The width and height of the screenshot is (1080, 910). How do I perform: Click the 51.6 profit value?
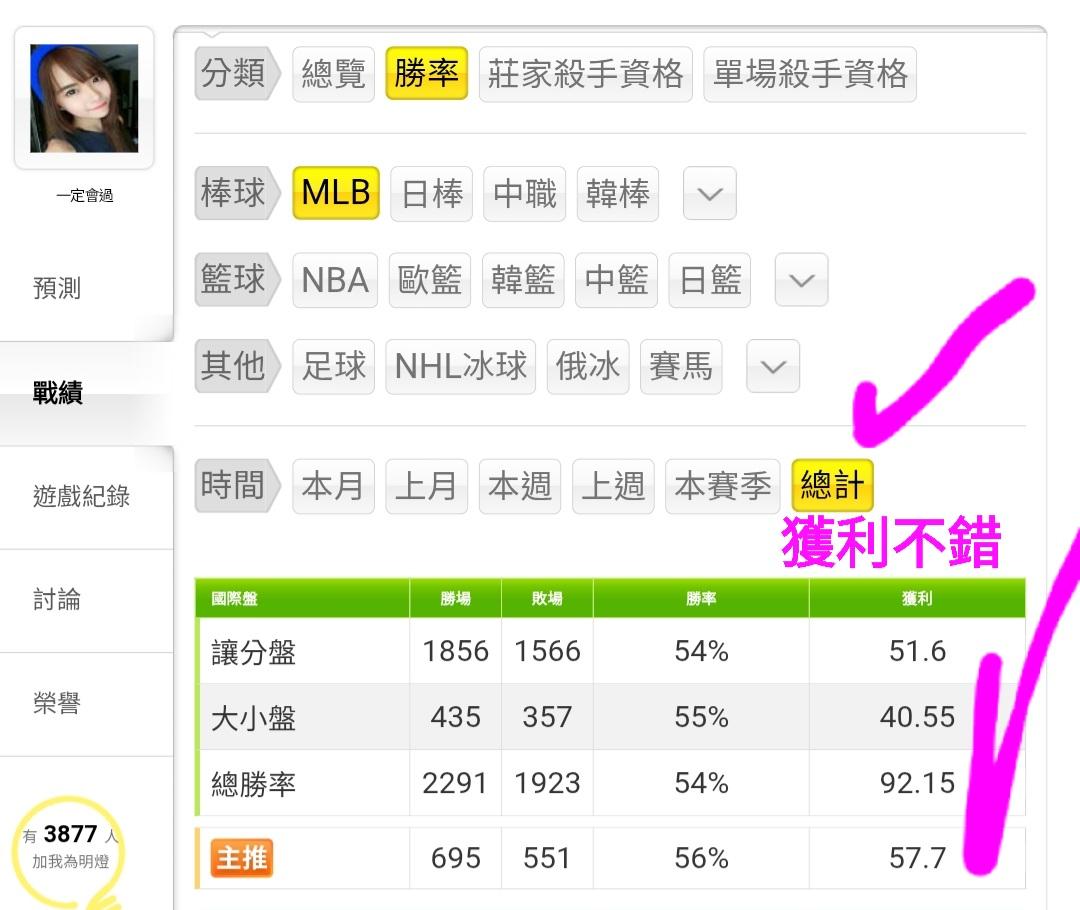click(x=917, y=651)
